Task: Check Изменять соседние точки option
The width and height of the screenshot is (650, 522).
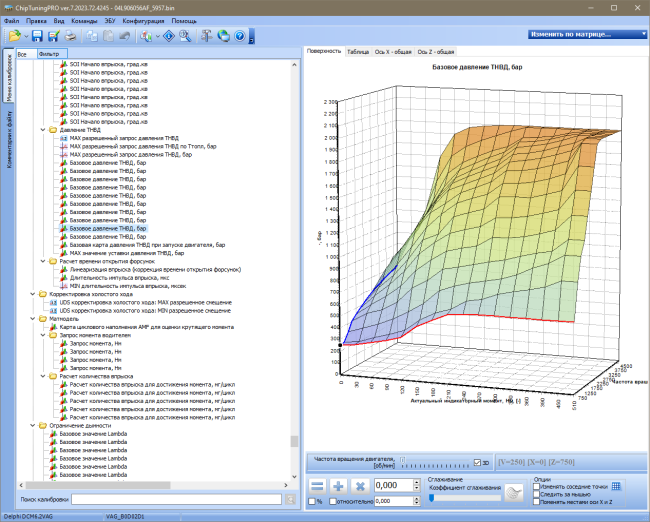Action: tap(536, 486)
